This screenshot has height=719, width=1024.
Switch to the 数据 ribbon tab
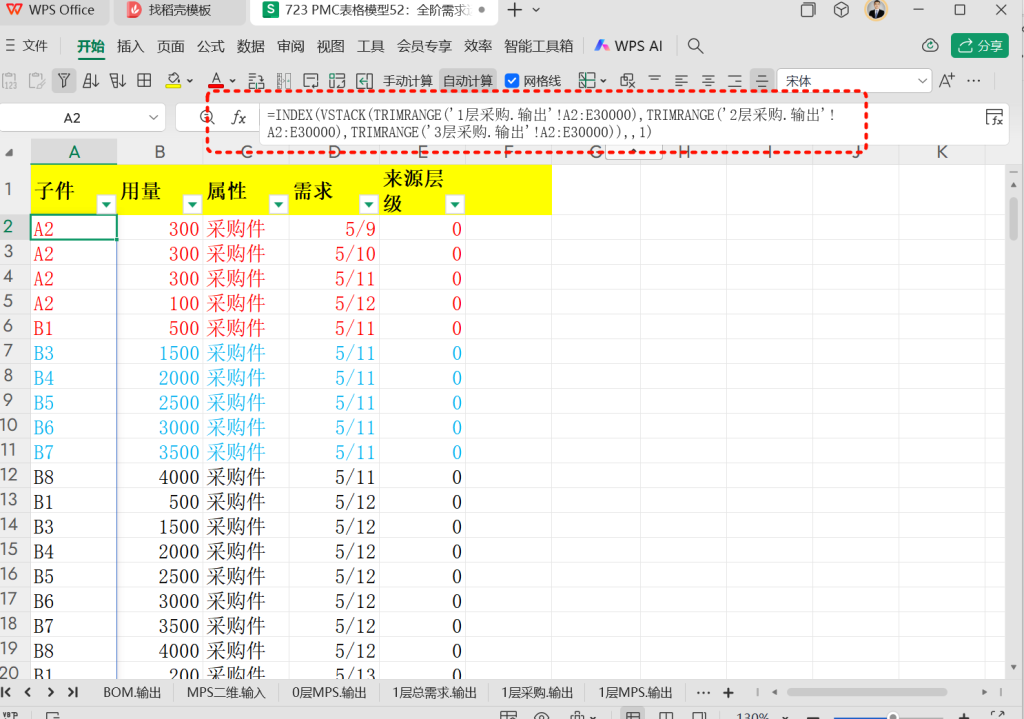click(250, 46)
